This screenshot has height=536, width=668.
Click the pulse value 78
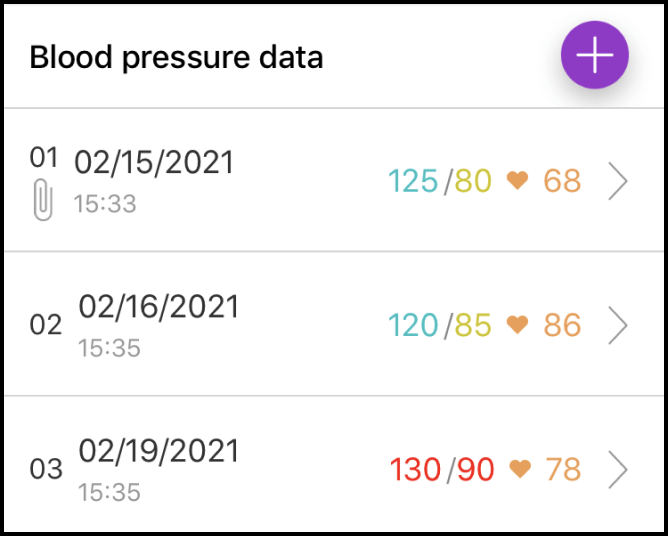(563, 468)
